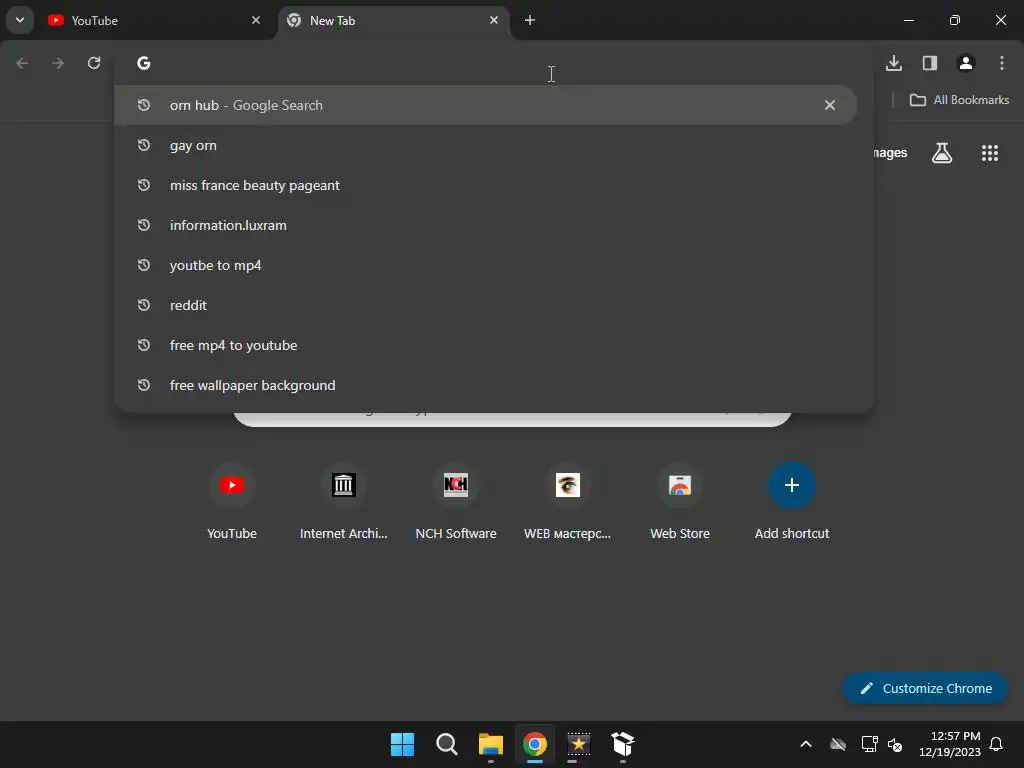
Task: Reload the current page
Action: tap(94, 63)
